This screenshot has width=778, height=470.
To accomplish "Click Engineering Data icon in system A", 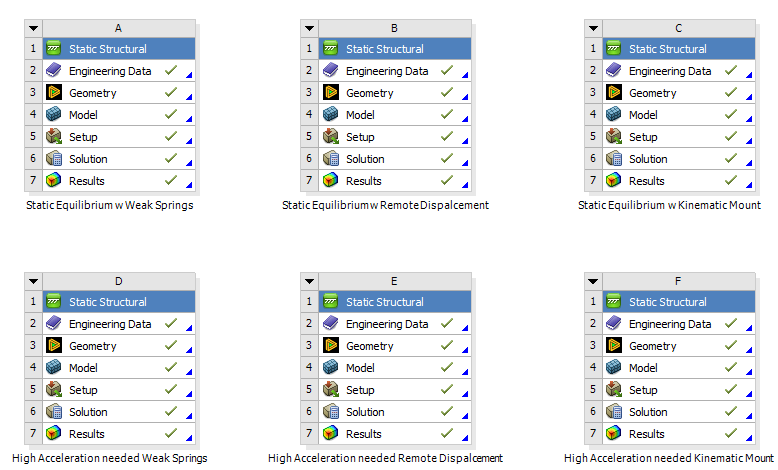I will (54, 70).
